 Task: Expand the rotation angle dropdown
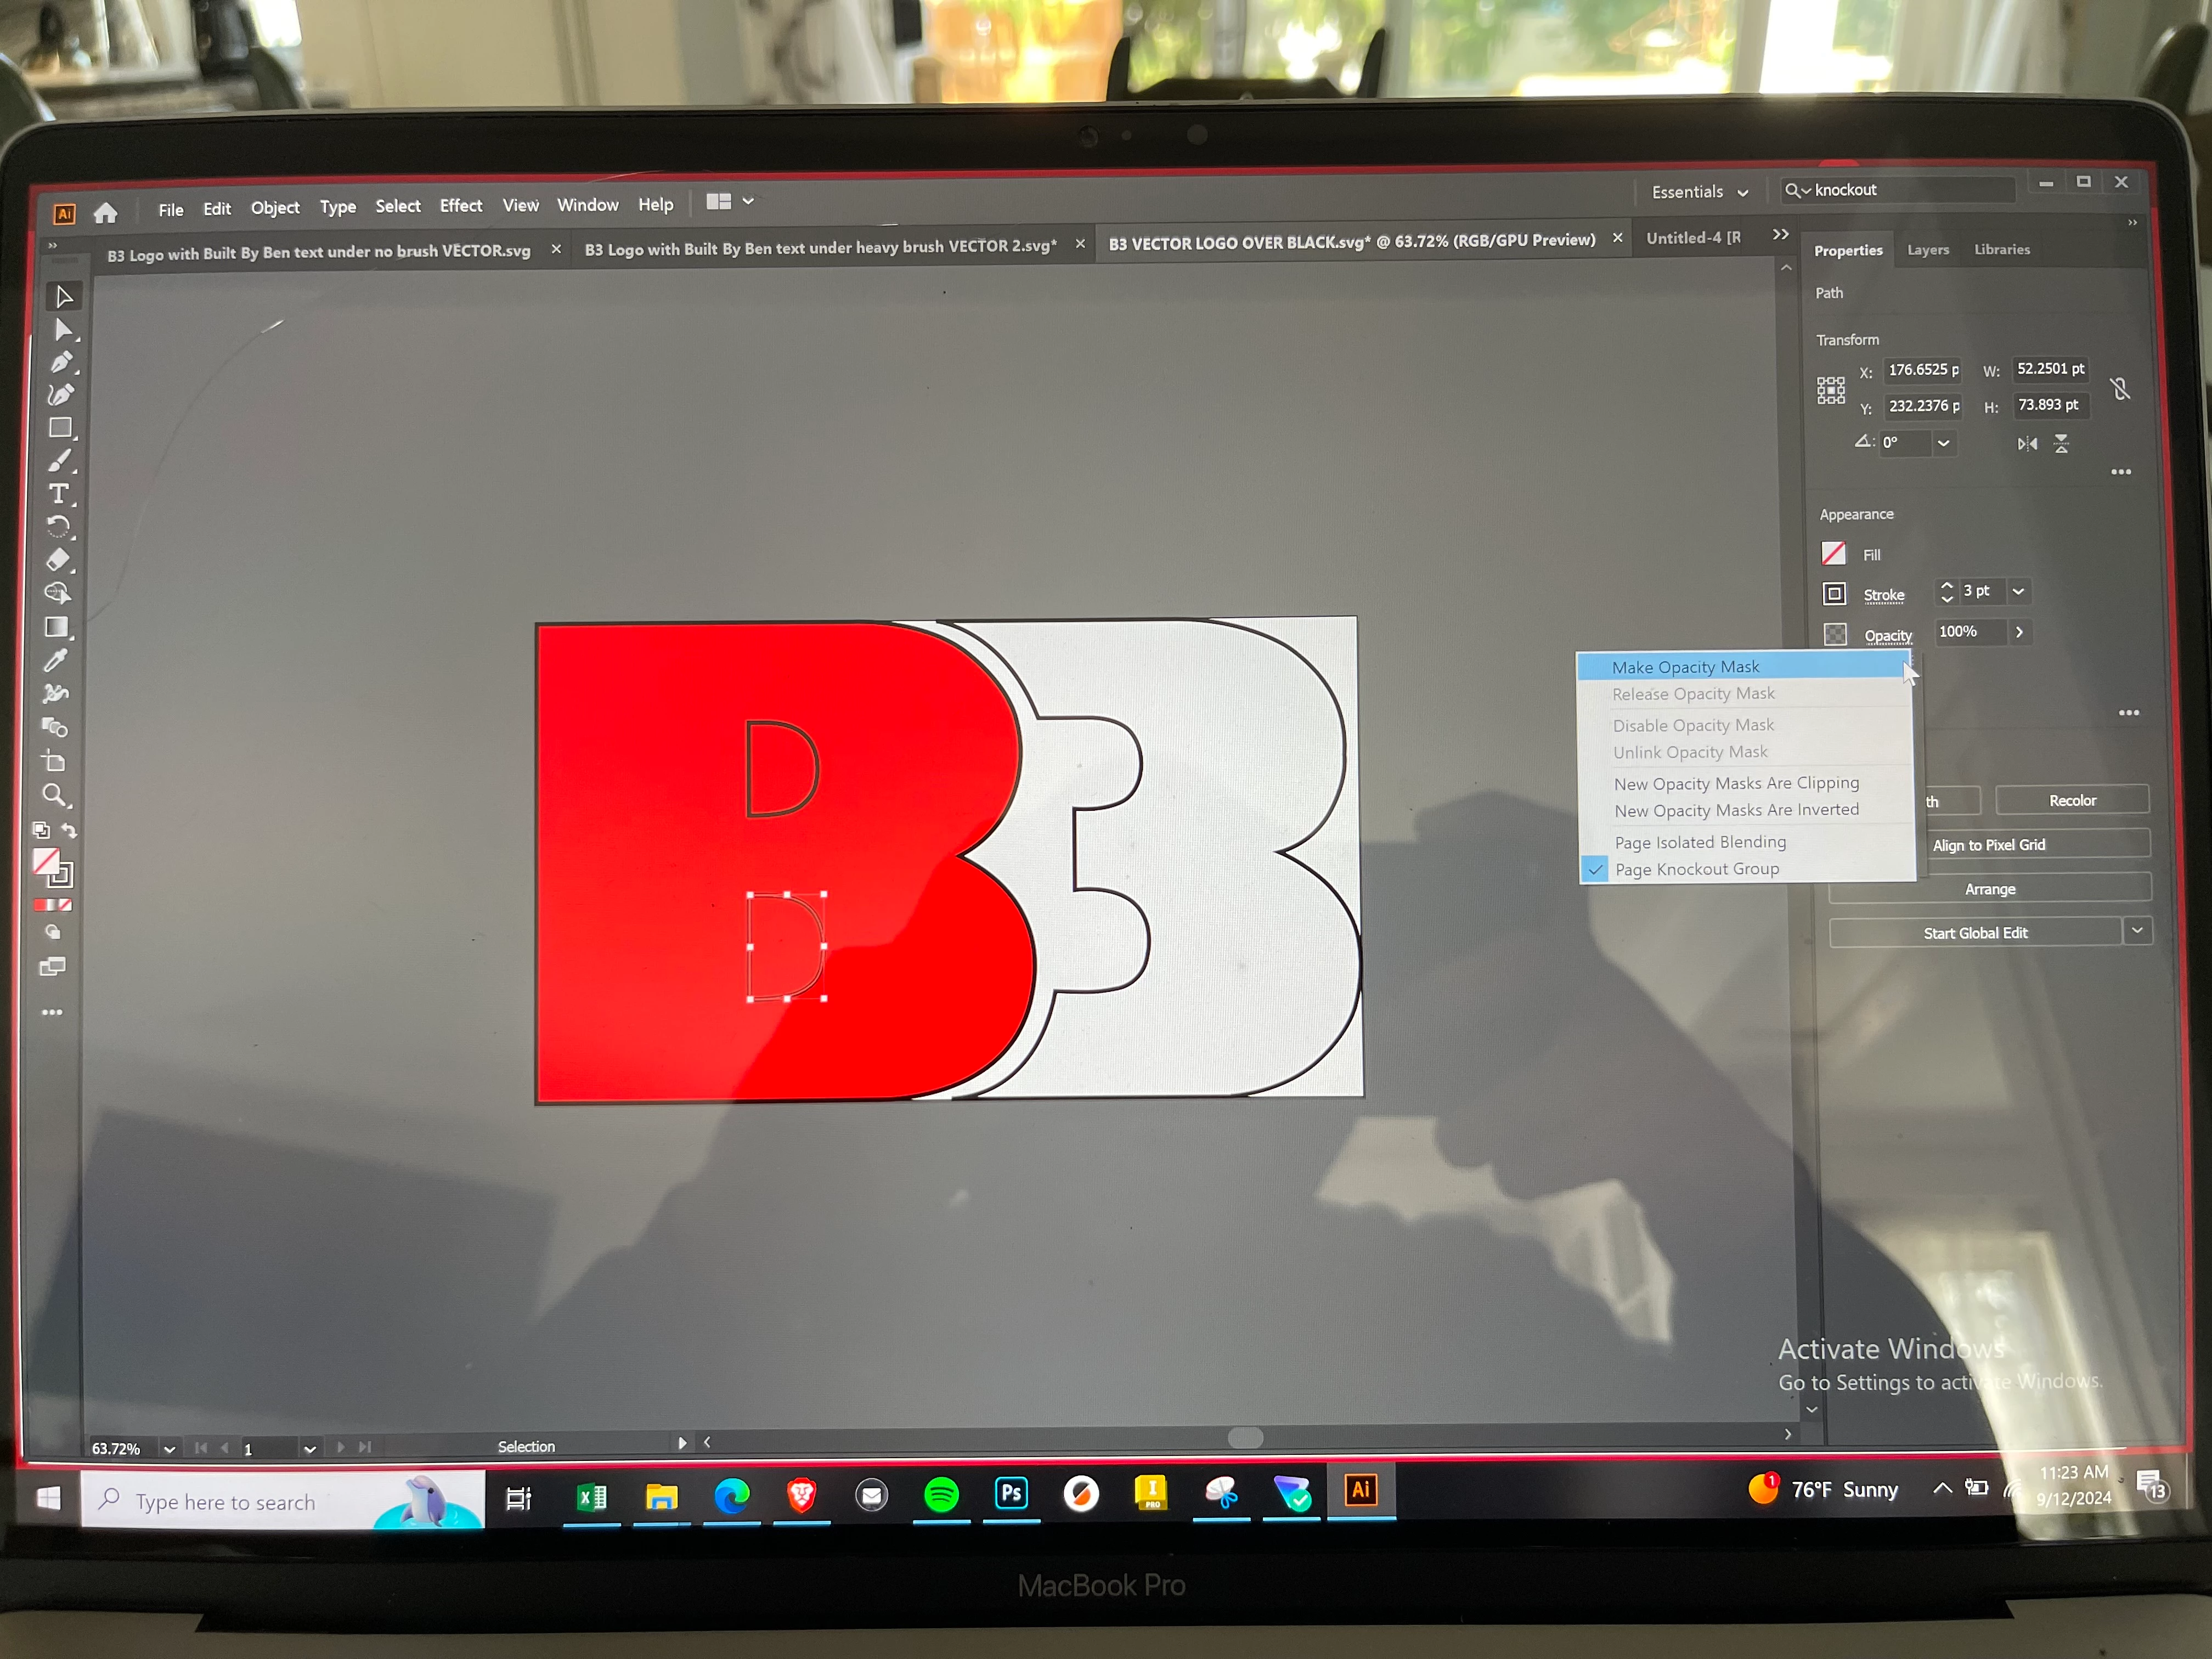coord(1943,443)
